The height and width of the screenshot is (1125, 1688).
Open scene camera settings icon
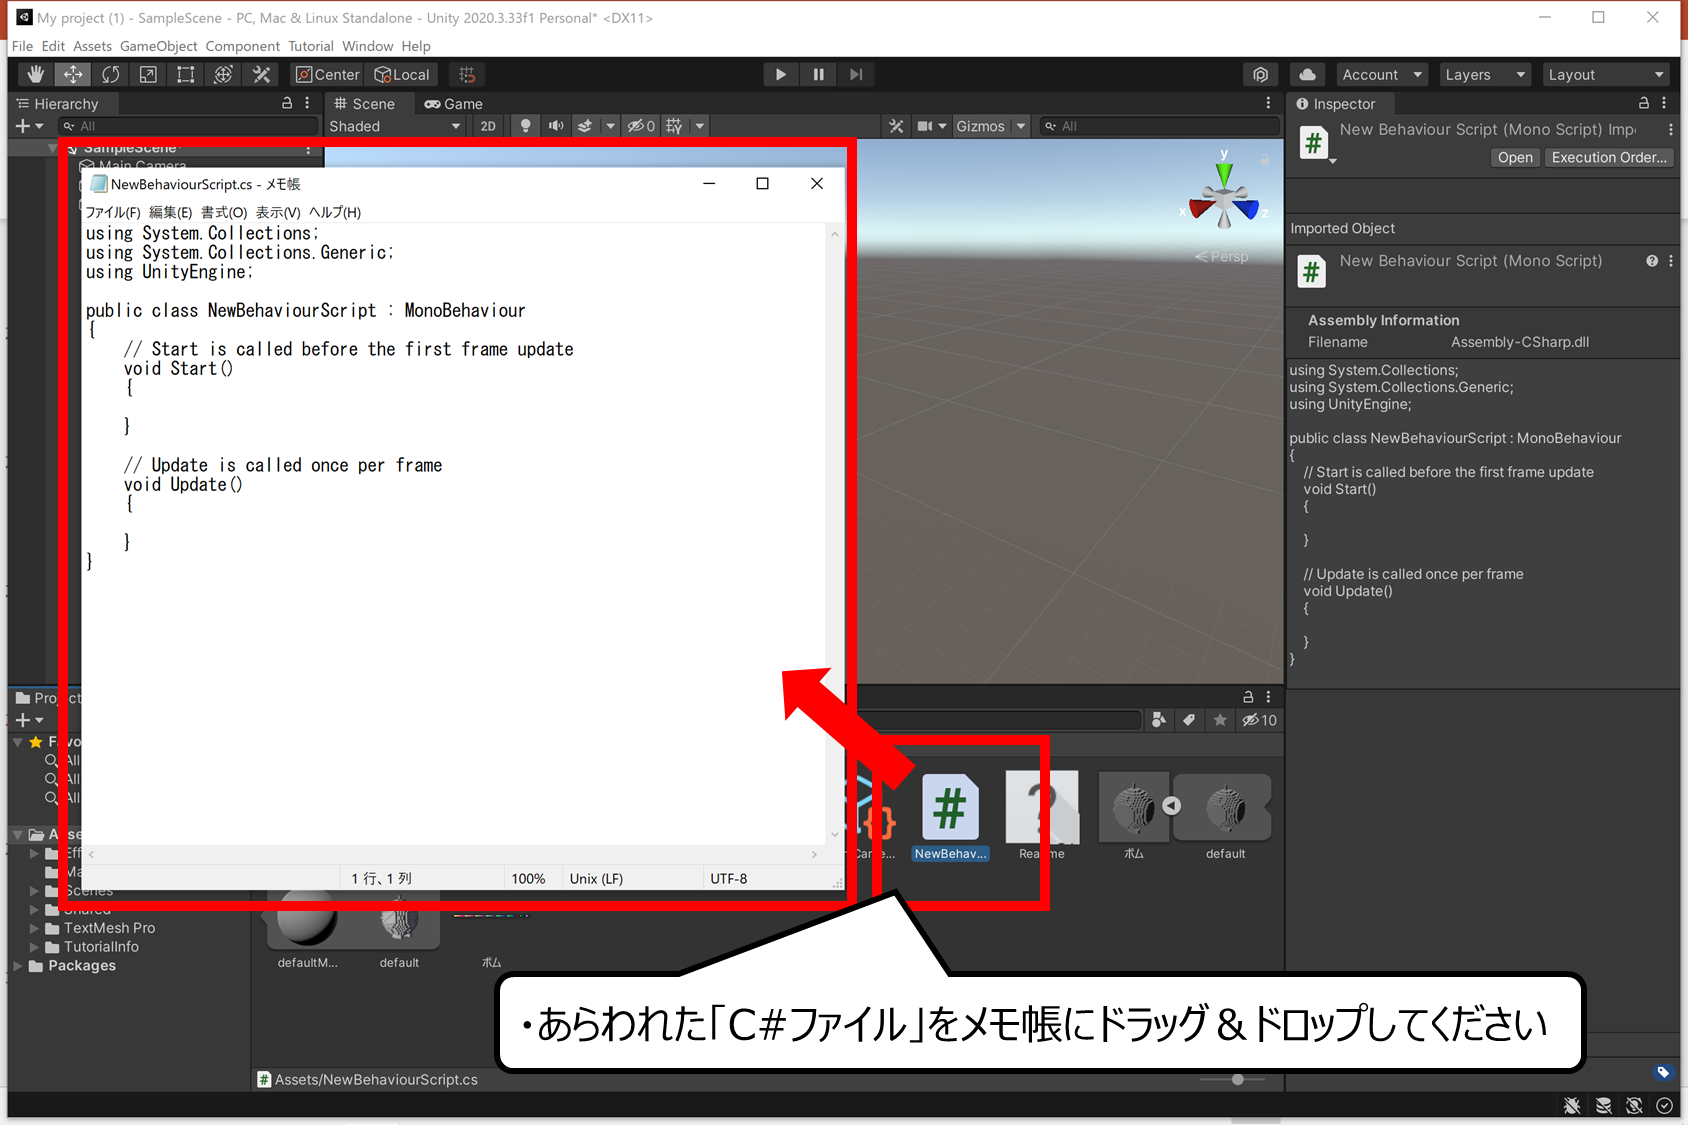[925, 126]
